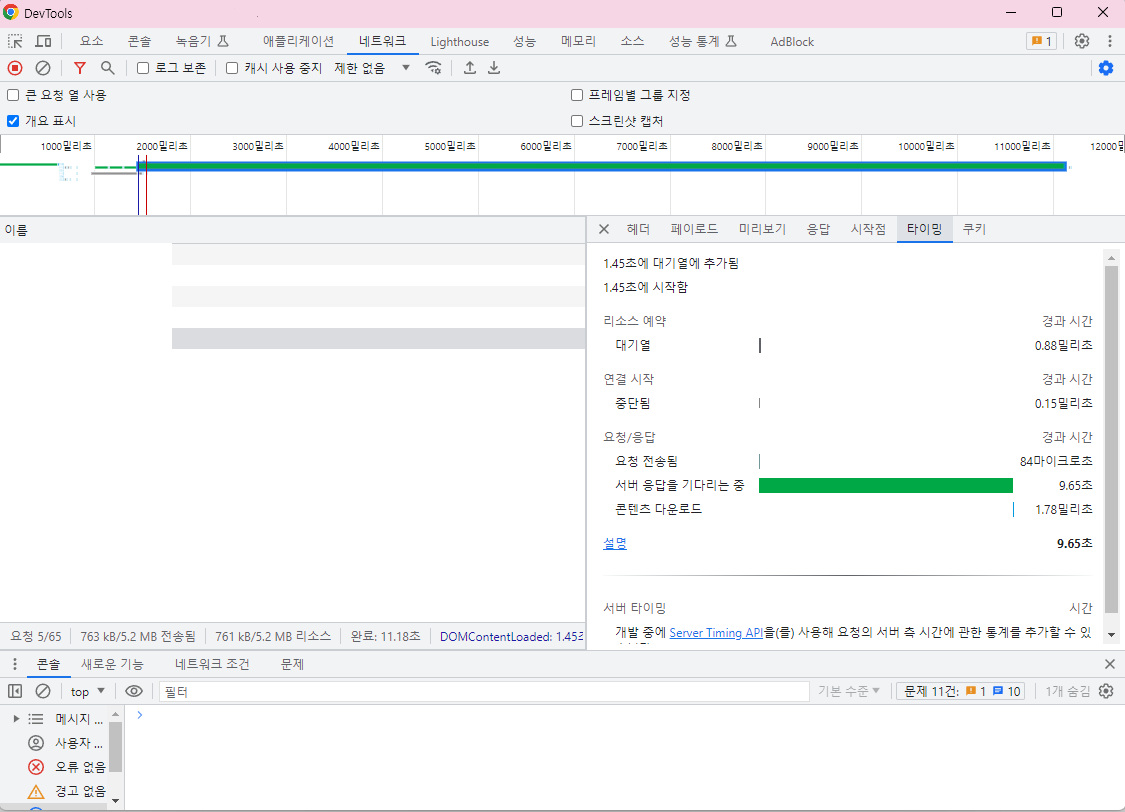Open the 제한 없음 throttling dropdown

372,68
